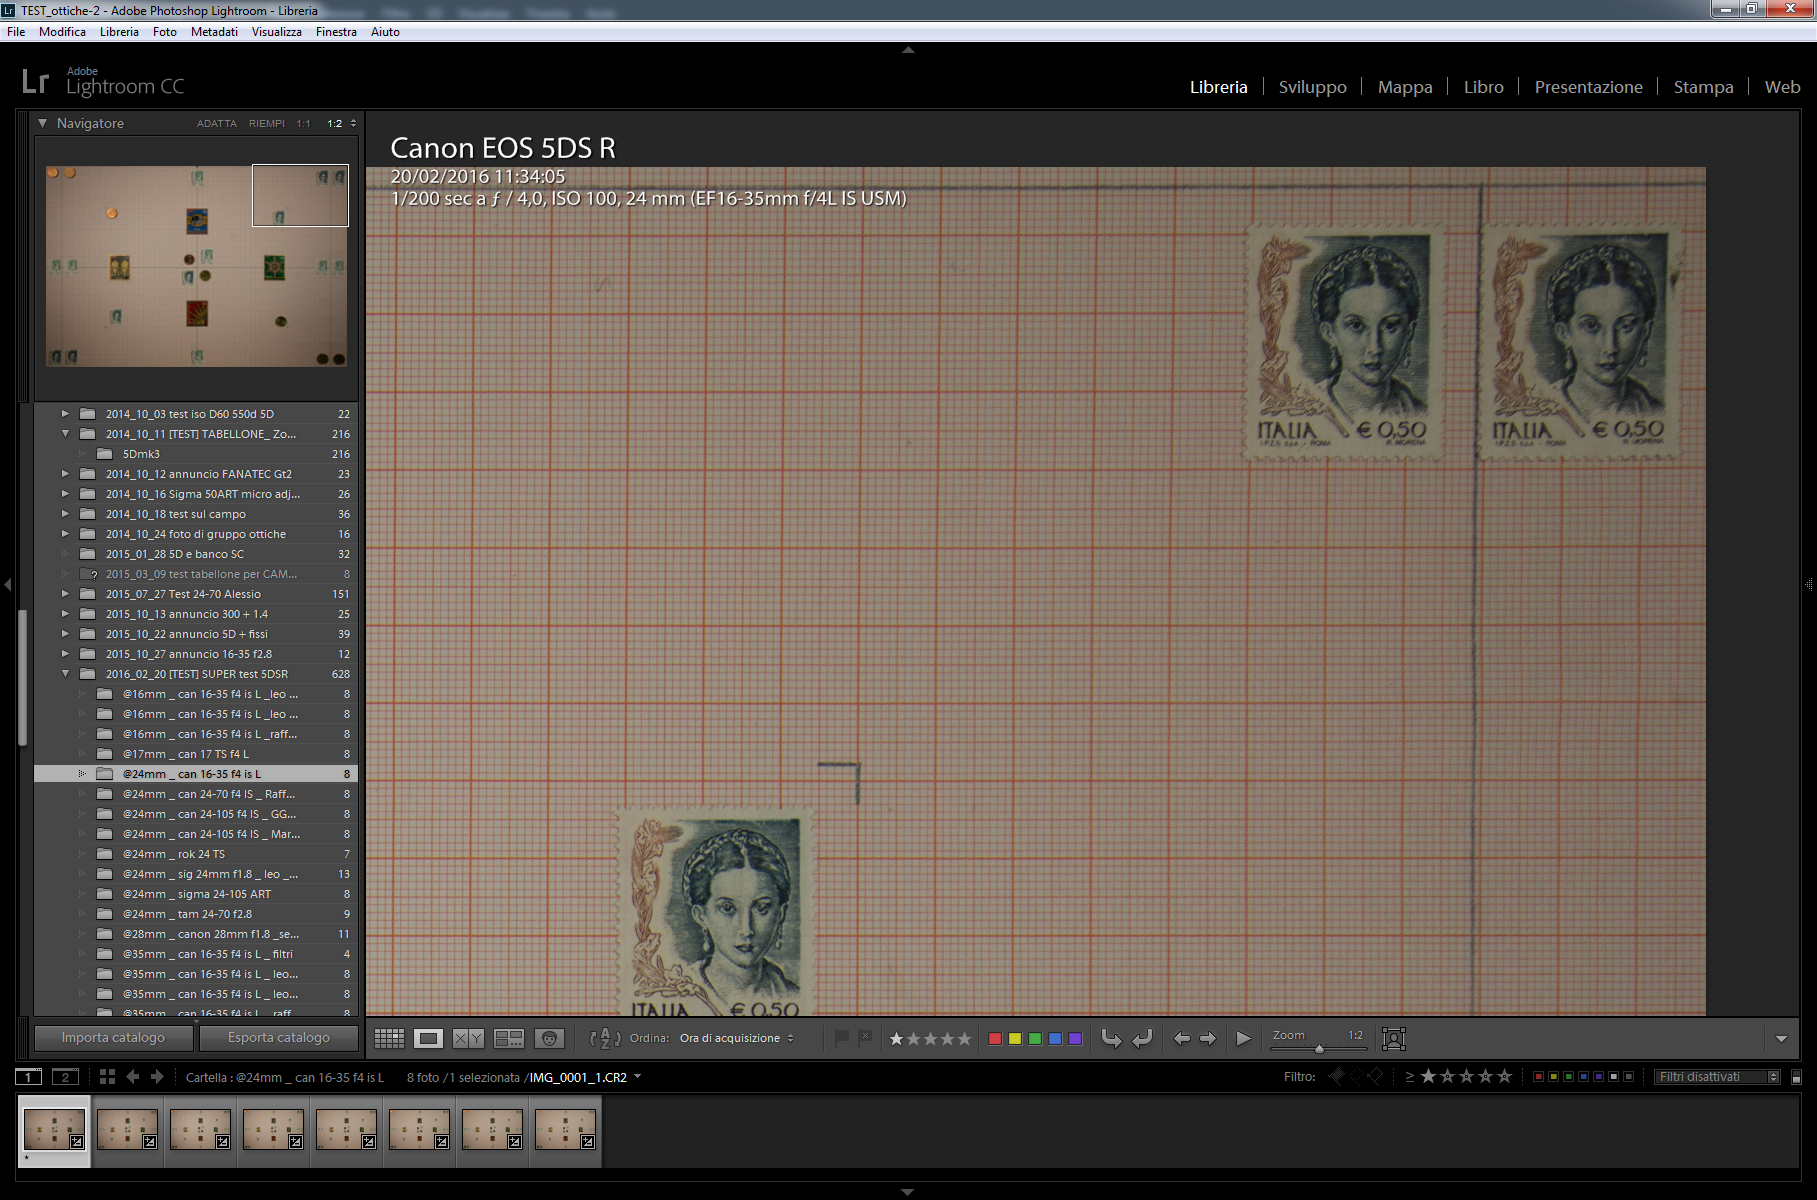Start impromptu slideshow
1817x1200 pixels.
[x=1244, y=1038]
